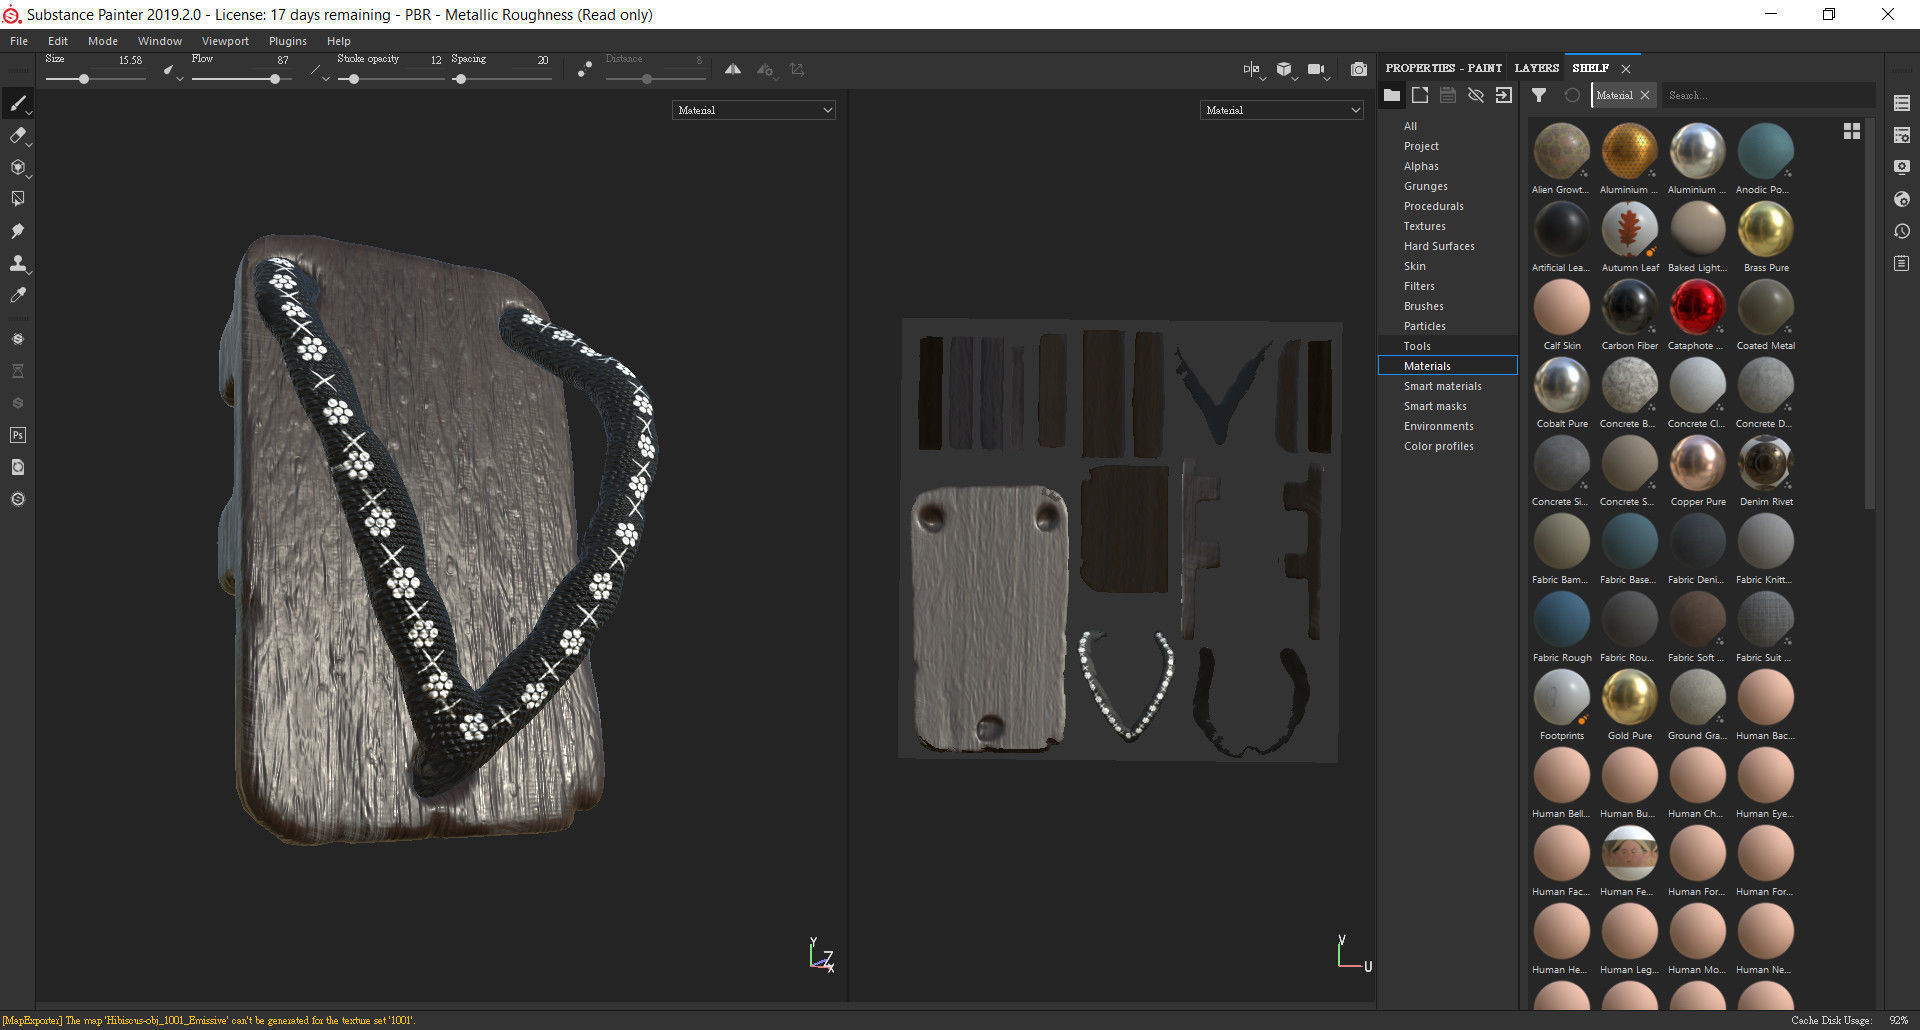Click the Stroke opacity slider handle
1920x1030 pixels.
(x=354, y=79)
